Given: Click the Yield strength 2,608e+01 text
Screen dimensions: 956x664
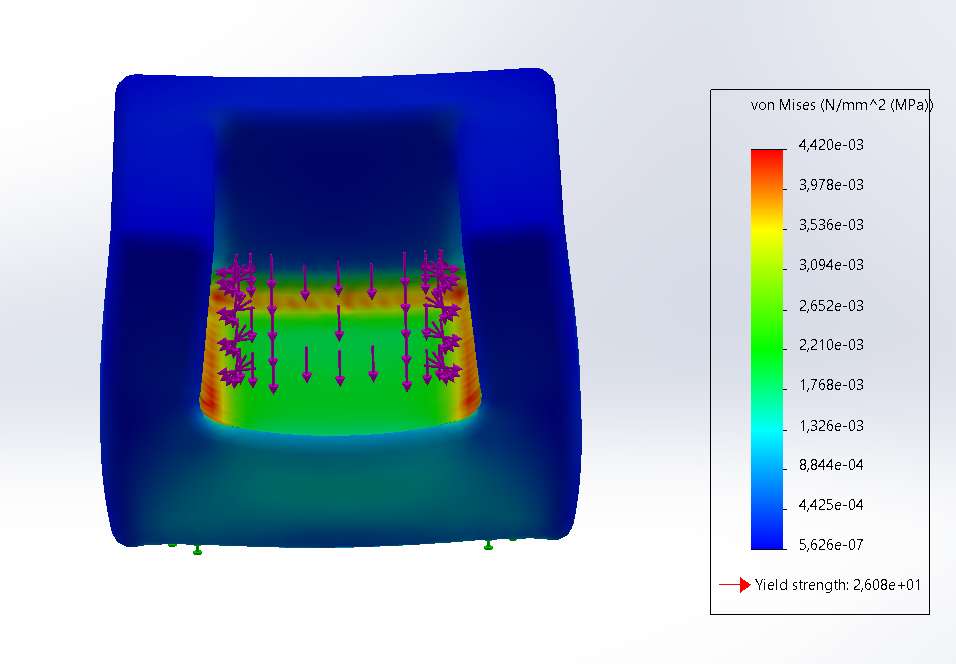Looking at the screenshot, I should click(x=838, y=585).
